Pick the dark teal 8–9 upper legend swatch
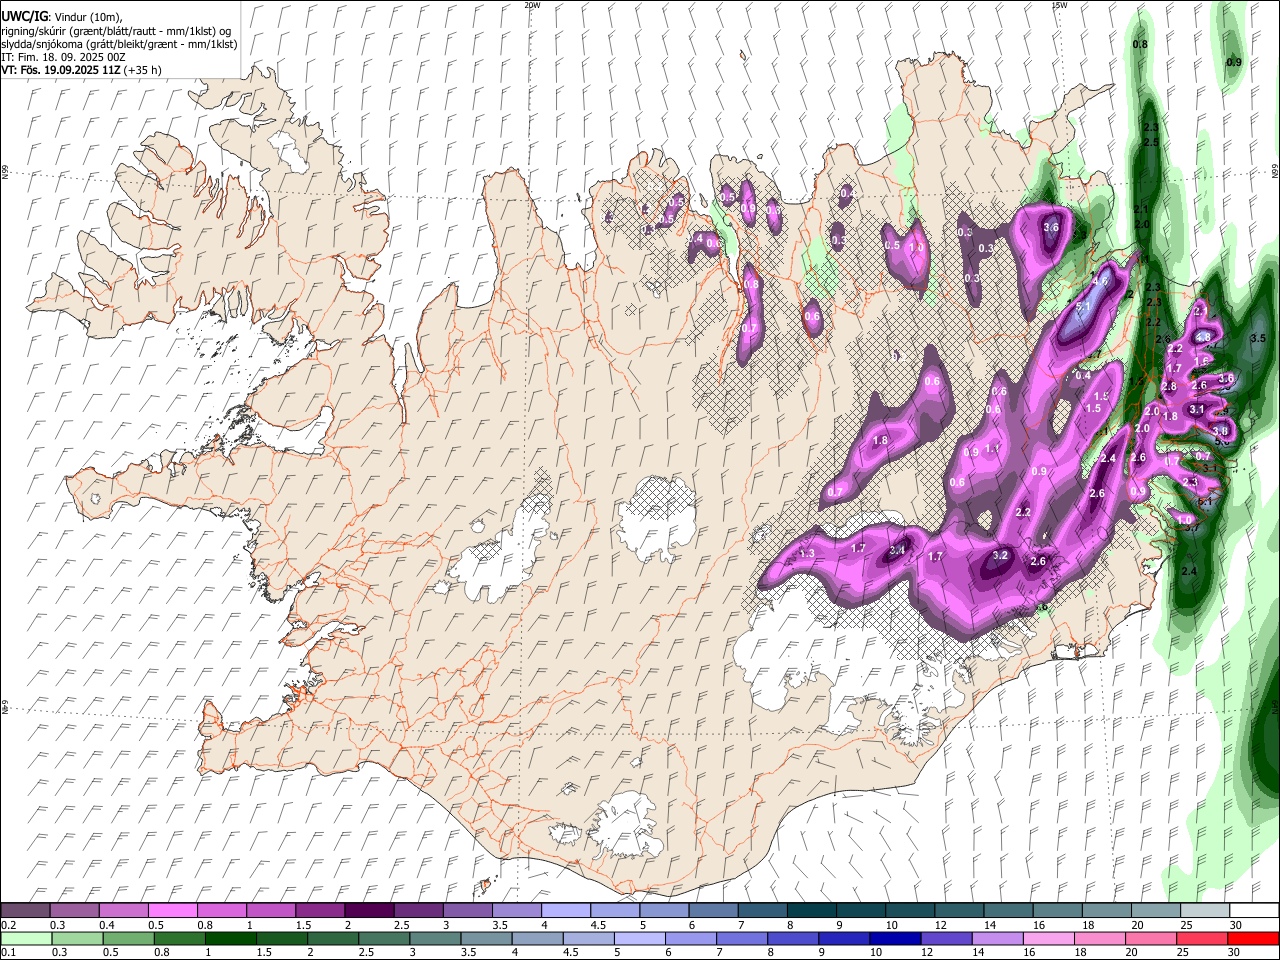1280x960 pixels. click(x=812, y=910)
